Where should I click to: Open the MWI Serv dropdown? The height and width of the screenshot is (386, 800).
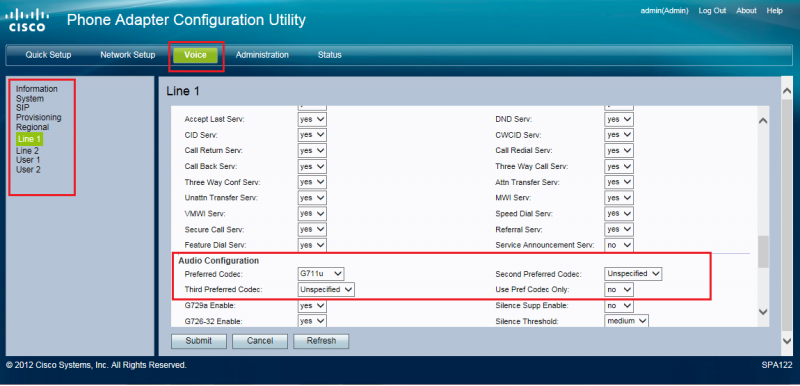619,198
